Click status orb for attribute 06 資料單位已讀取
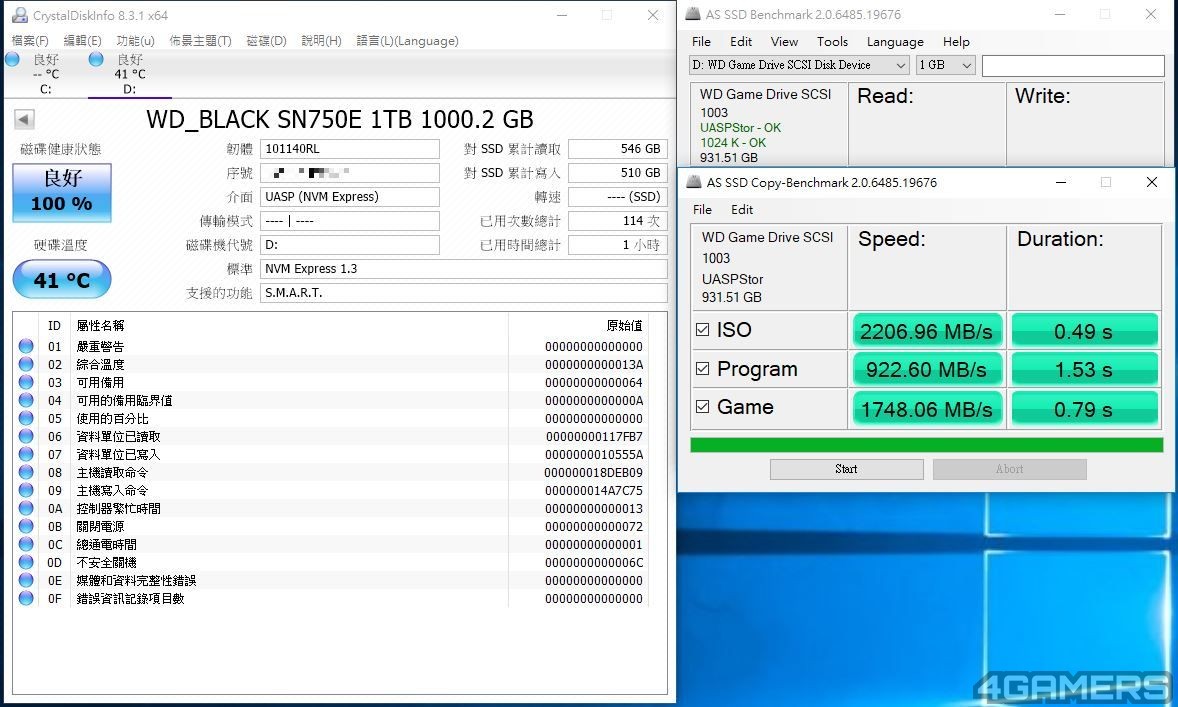Screen dimensions: 1178x707 click(x=26, y=437)
